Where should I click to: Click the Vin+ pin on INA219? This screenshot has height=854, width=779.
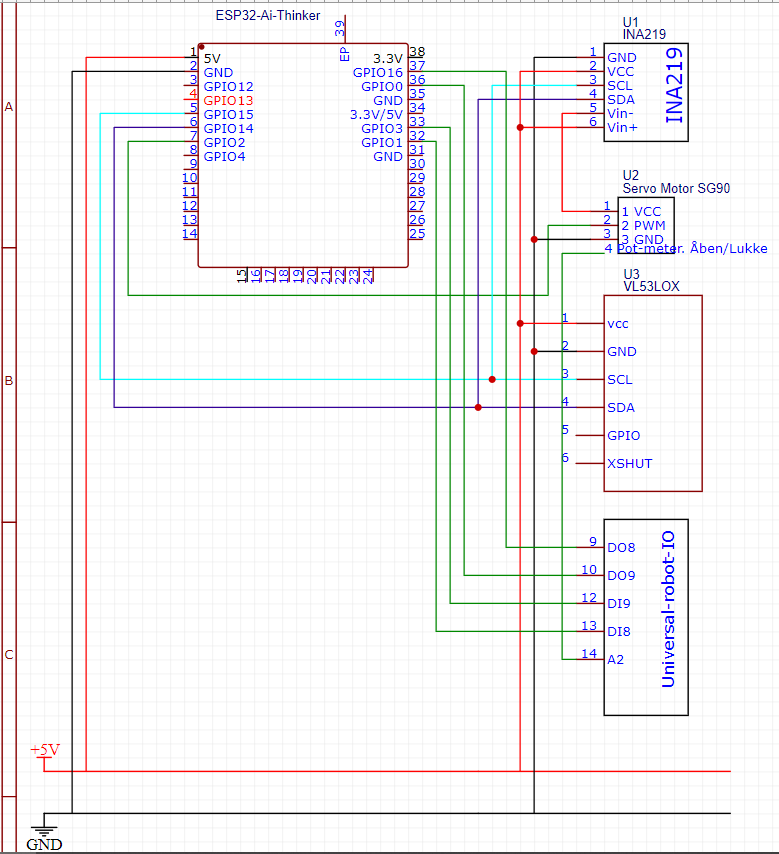point(622,128)
